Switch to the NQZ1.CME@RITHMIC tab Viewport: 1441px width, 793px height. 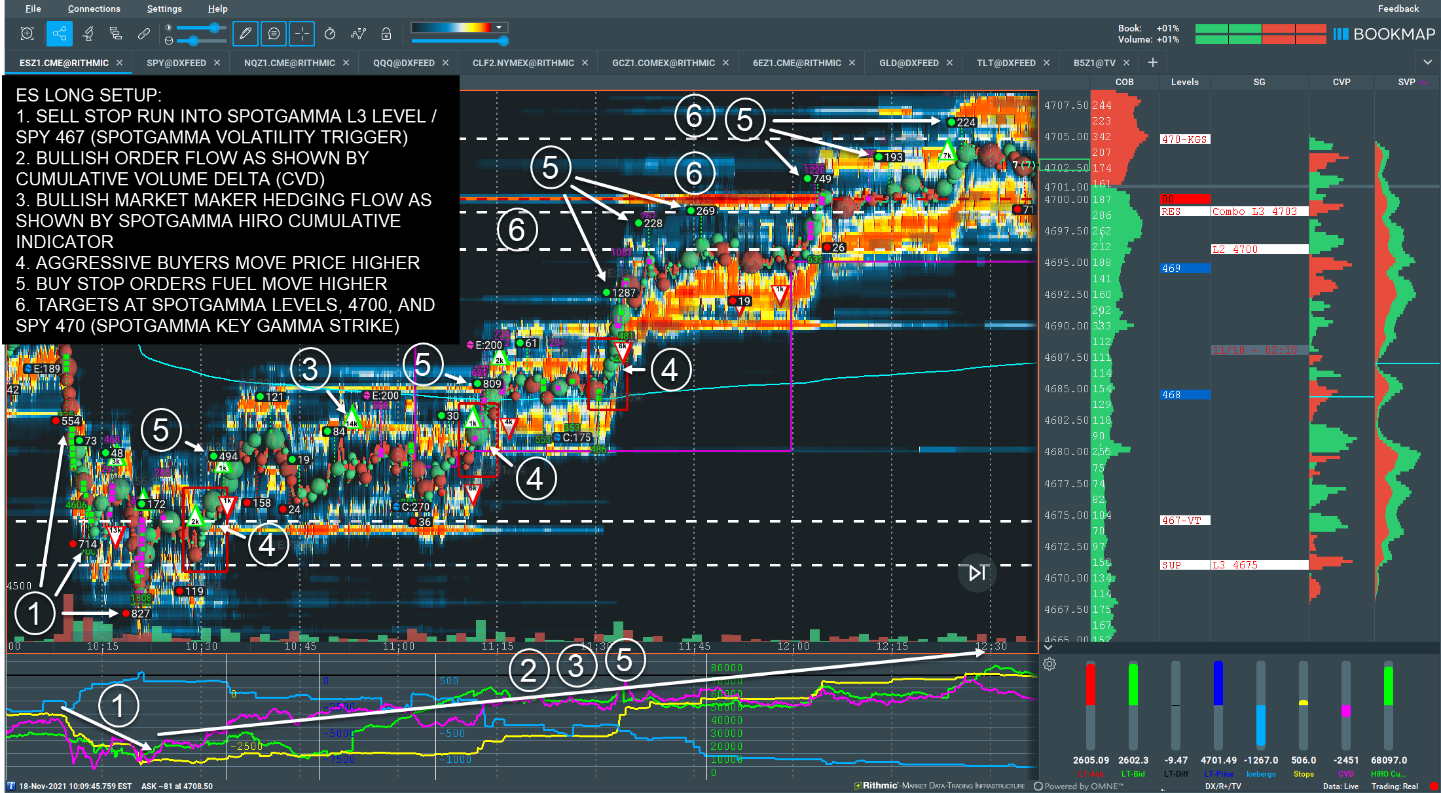(289, 63)
